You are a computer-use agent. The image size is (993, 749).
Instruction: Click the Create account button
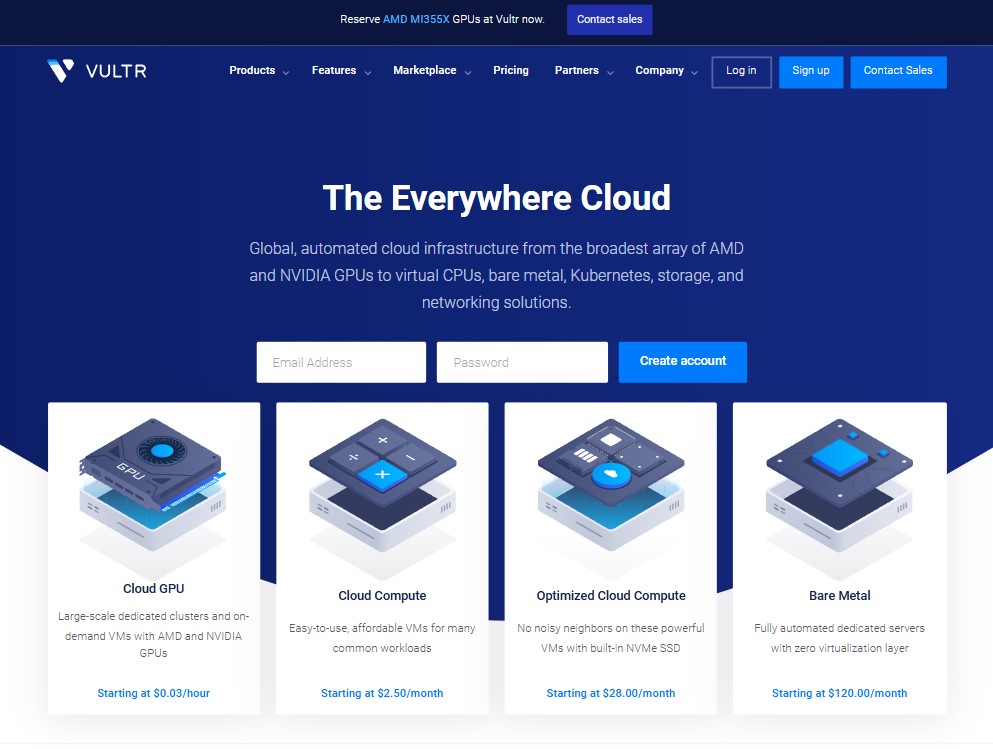coord(683,362)
